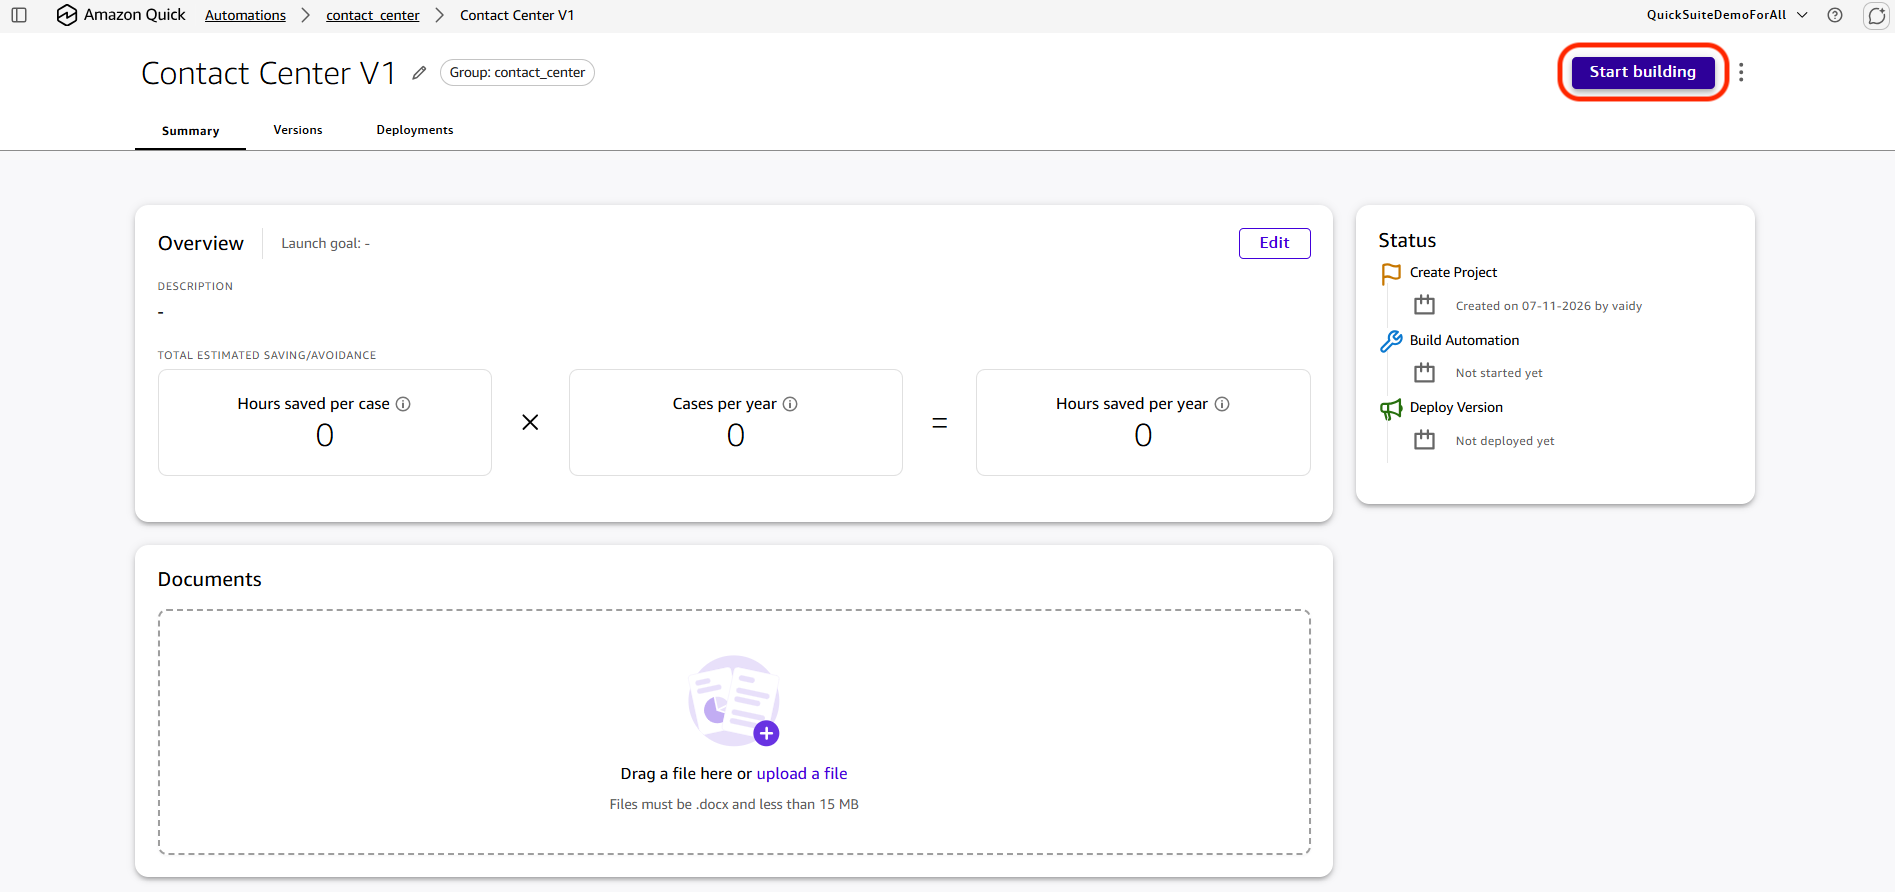Click the Build Automation wrench icon
The image size is (1895, 892).
pyautogui.click(x=1391, y=341)
